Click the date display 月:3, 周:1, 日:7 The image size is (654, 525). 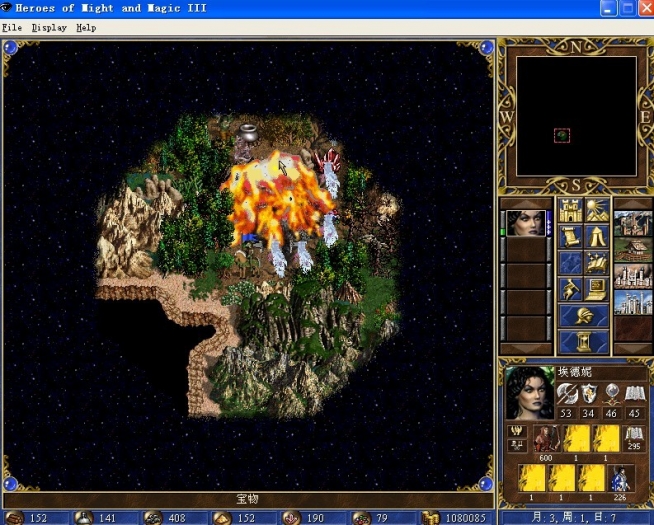tap(576, 518)
